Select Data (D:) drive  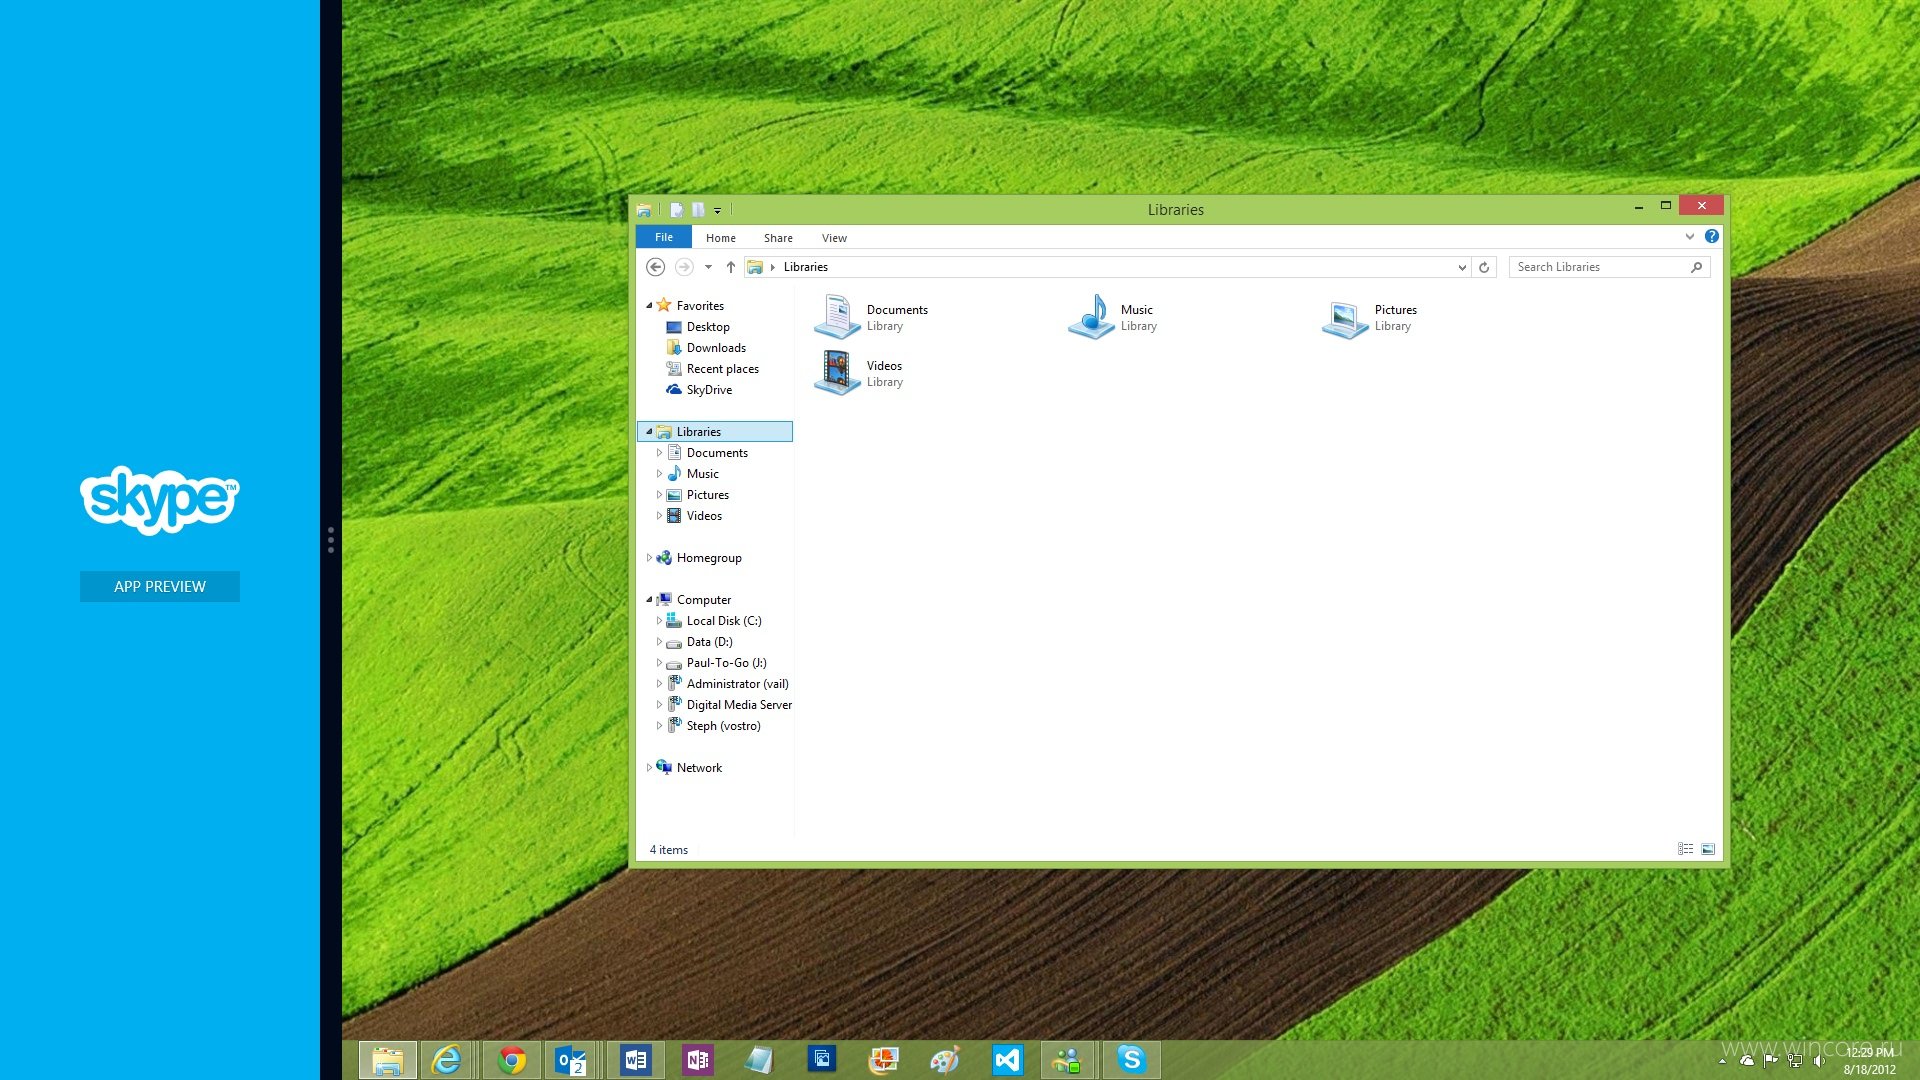tap(709, 642)
